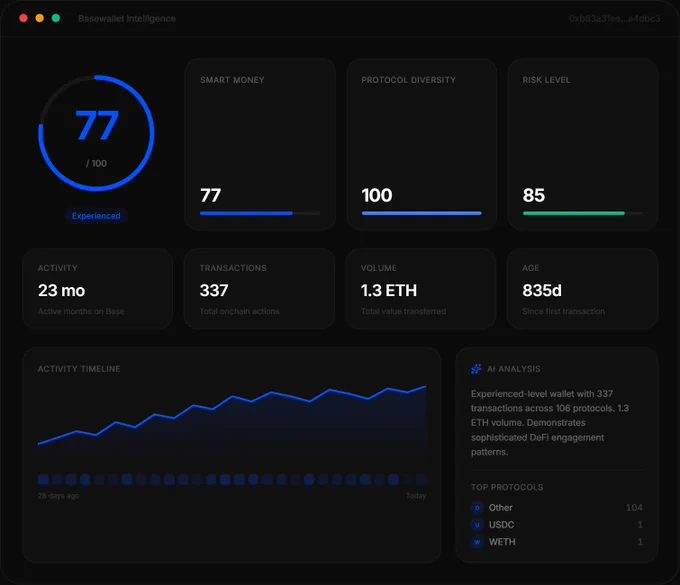Viewport: 680px width, 585px height.
Task: Select the WETH protocol row label
Action: click(502, 542)
